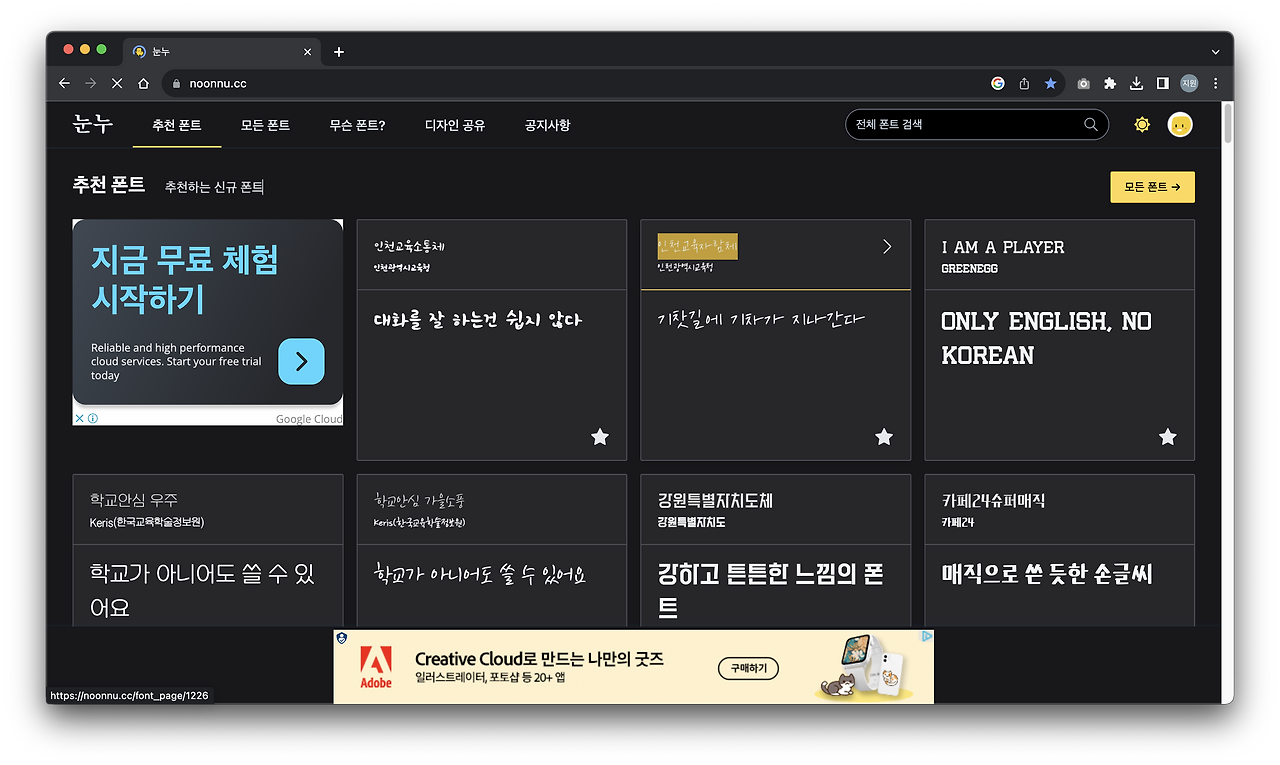Screen dimensions: 1280x765
Task: Click the Google icon in the address bar
Action: (997, 83)
